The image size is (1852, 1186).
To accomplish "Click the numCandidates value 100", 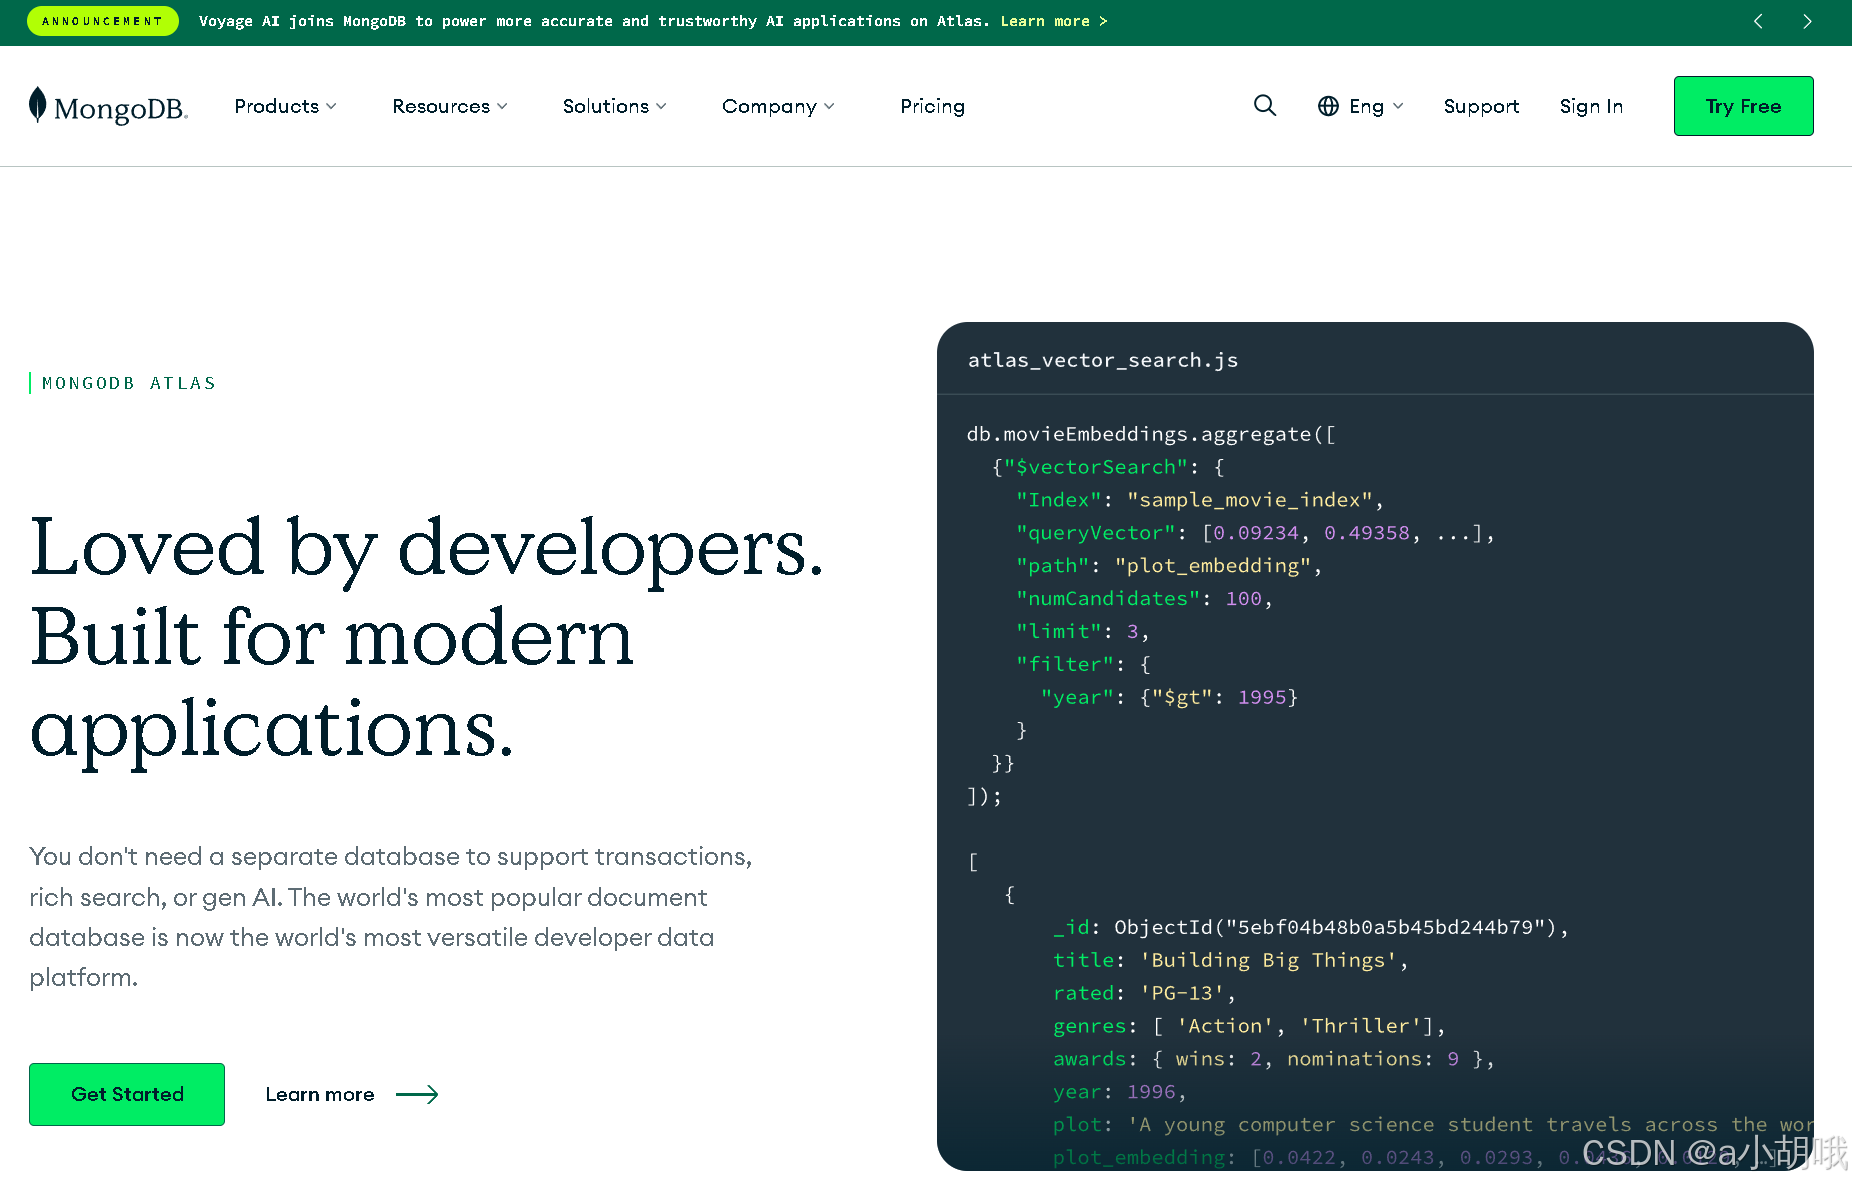I will click(1243, 599).
